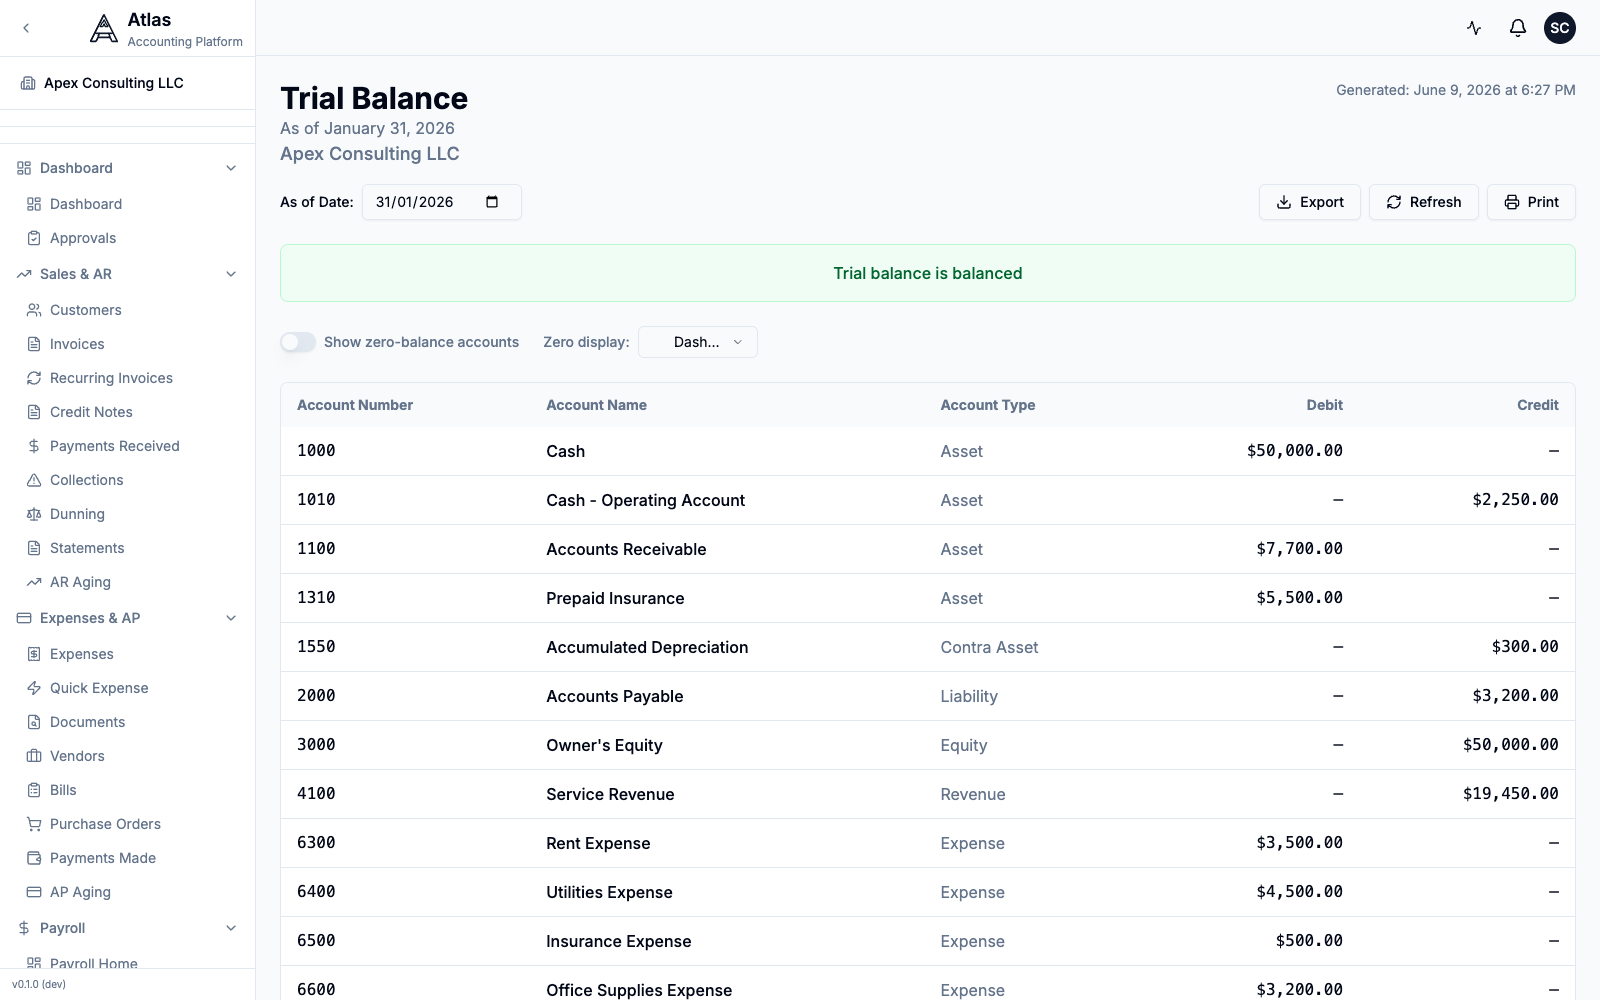Click the Debit column header
Viewport: 1600px width, 1000px height.
tap(1324, 405)
